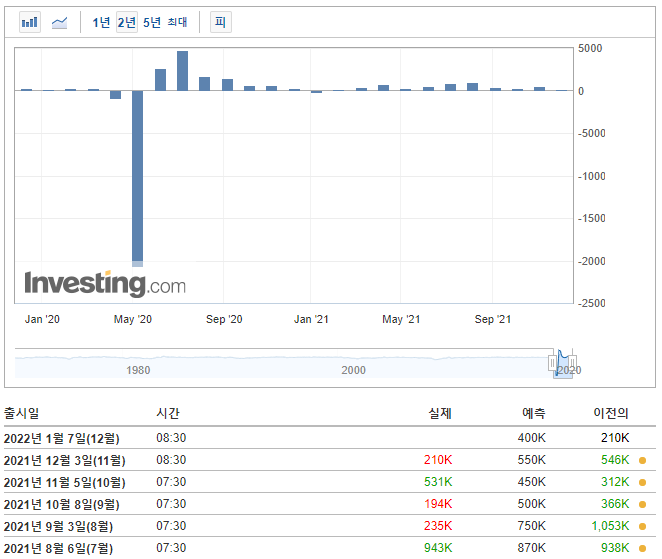Switch to bar chart view icon
The height and width of the screenshot is (559, 662).
30,22
